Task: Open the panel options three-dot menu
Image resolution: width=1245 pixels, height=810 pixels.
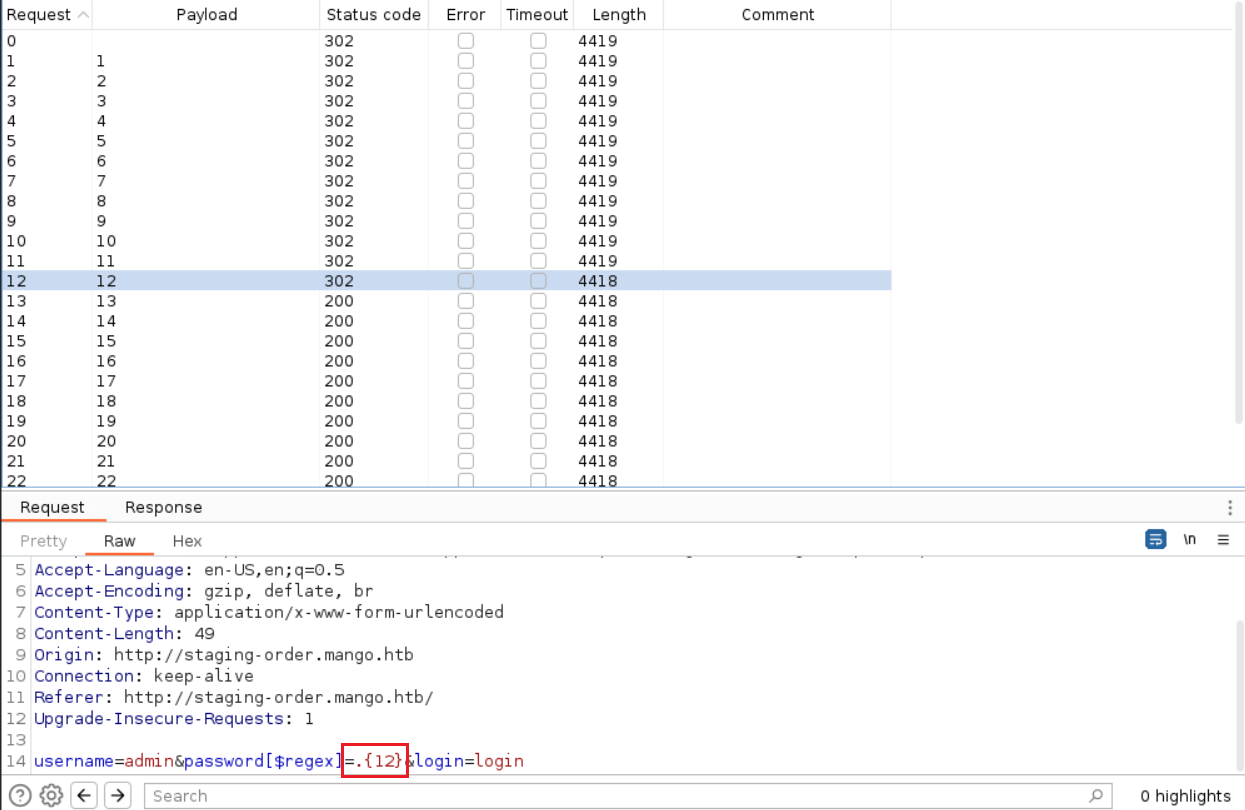Action: click(x=1230, y=507)
